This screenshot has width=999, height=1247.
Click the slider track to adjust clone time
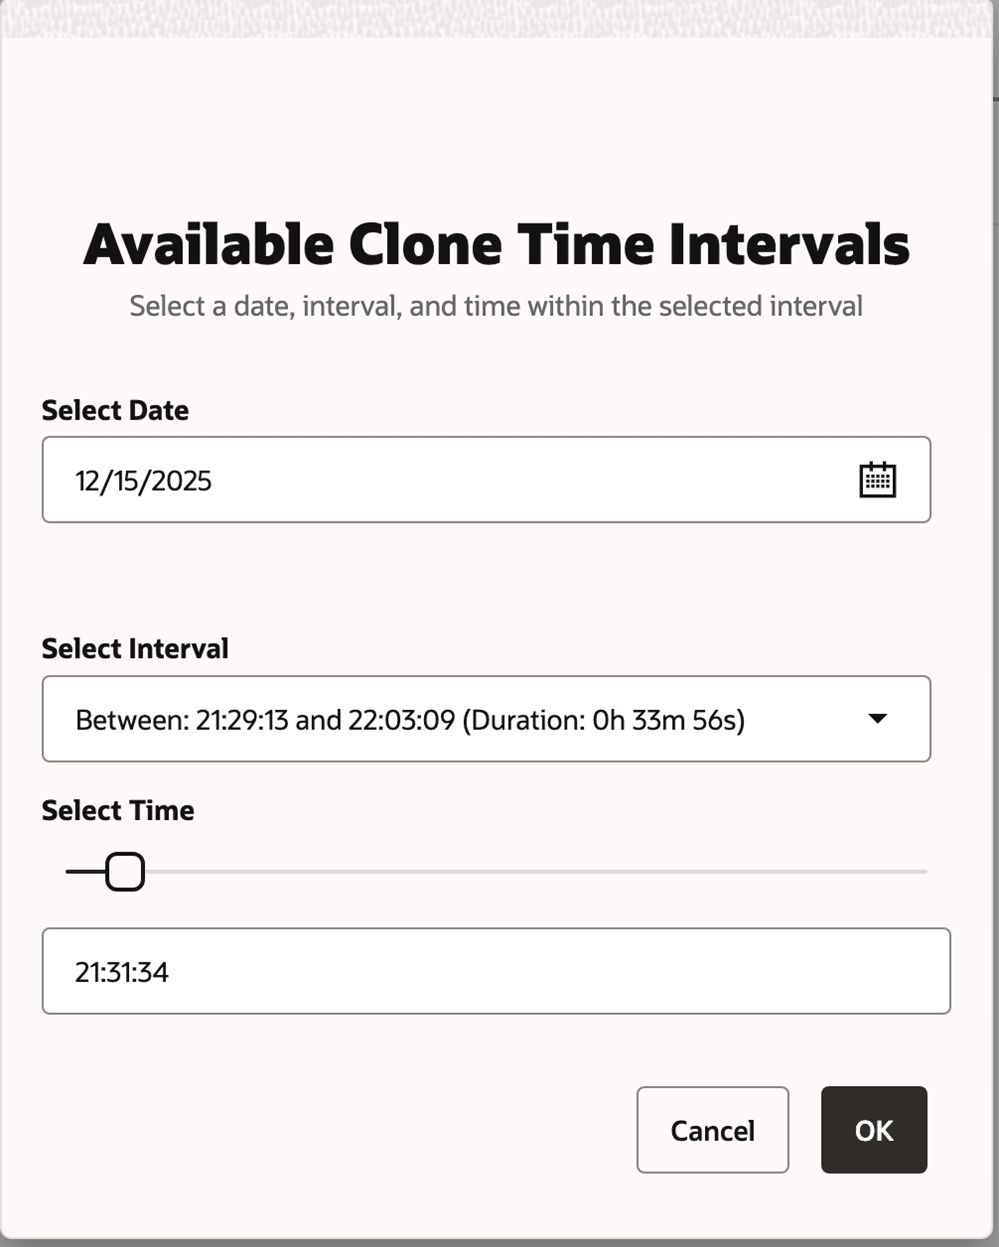click(500, 871)
